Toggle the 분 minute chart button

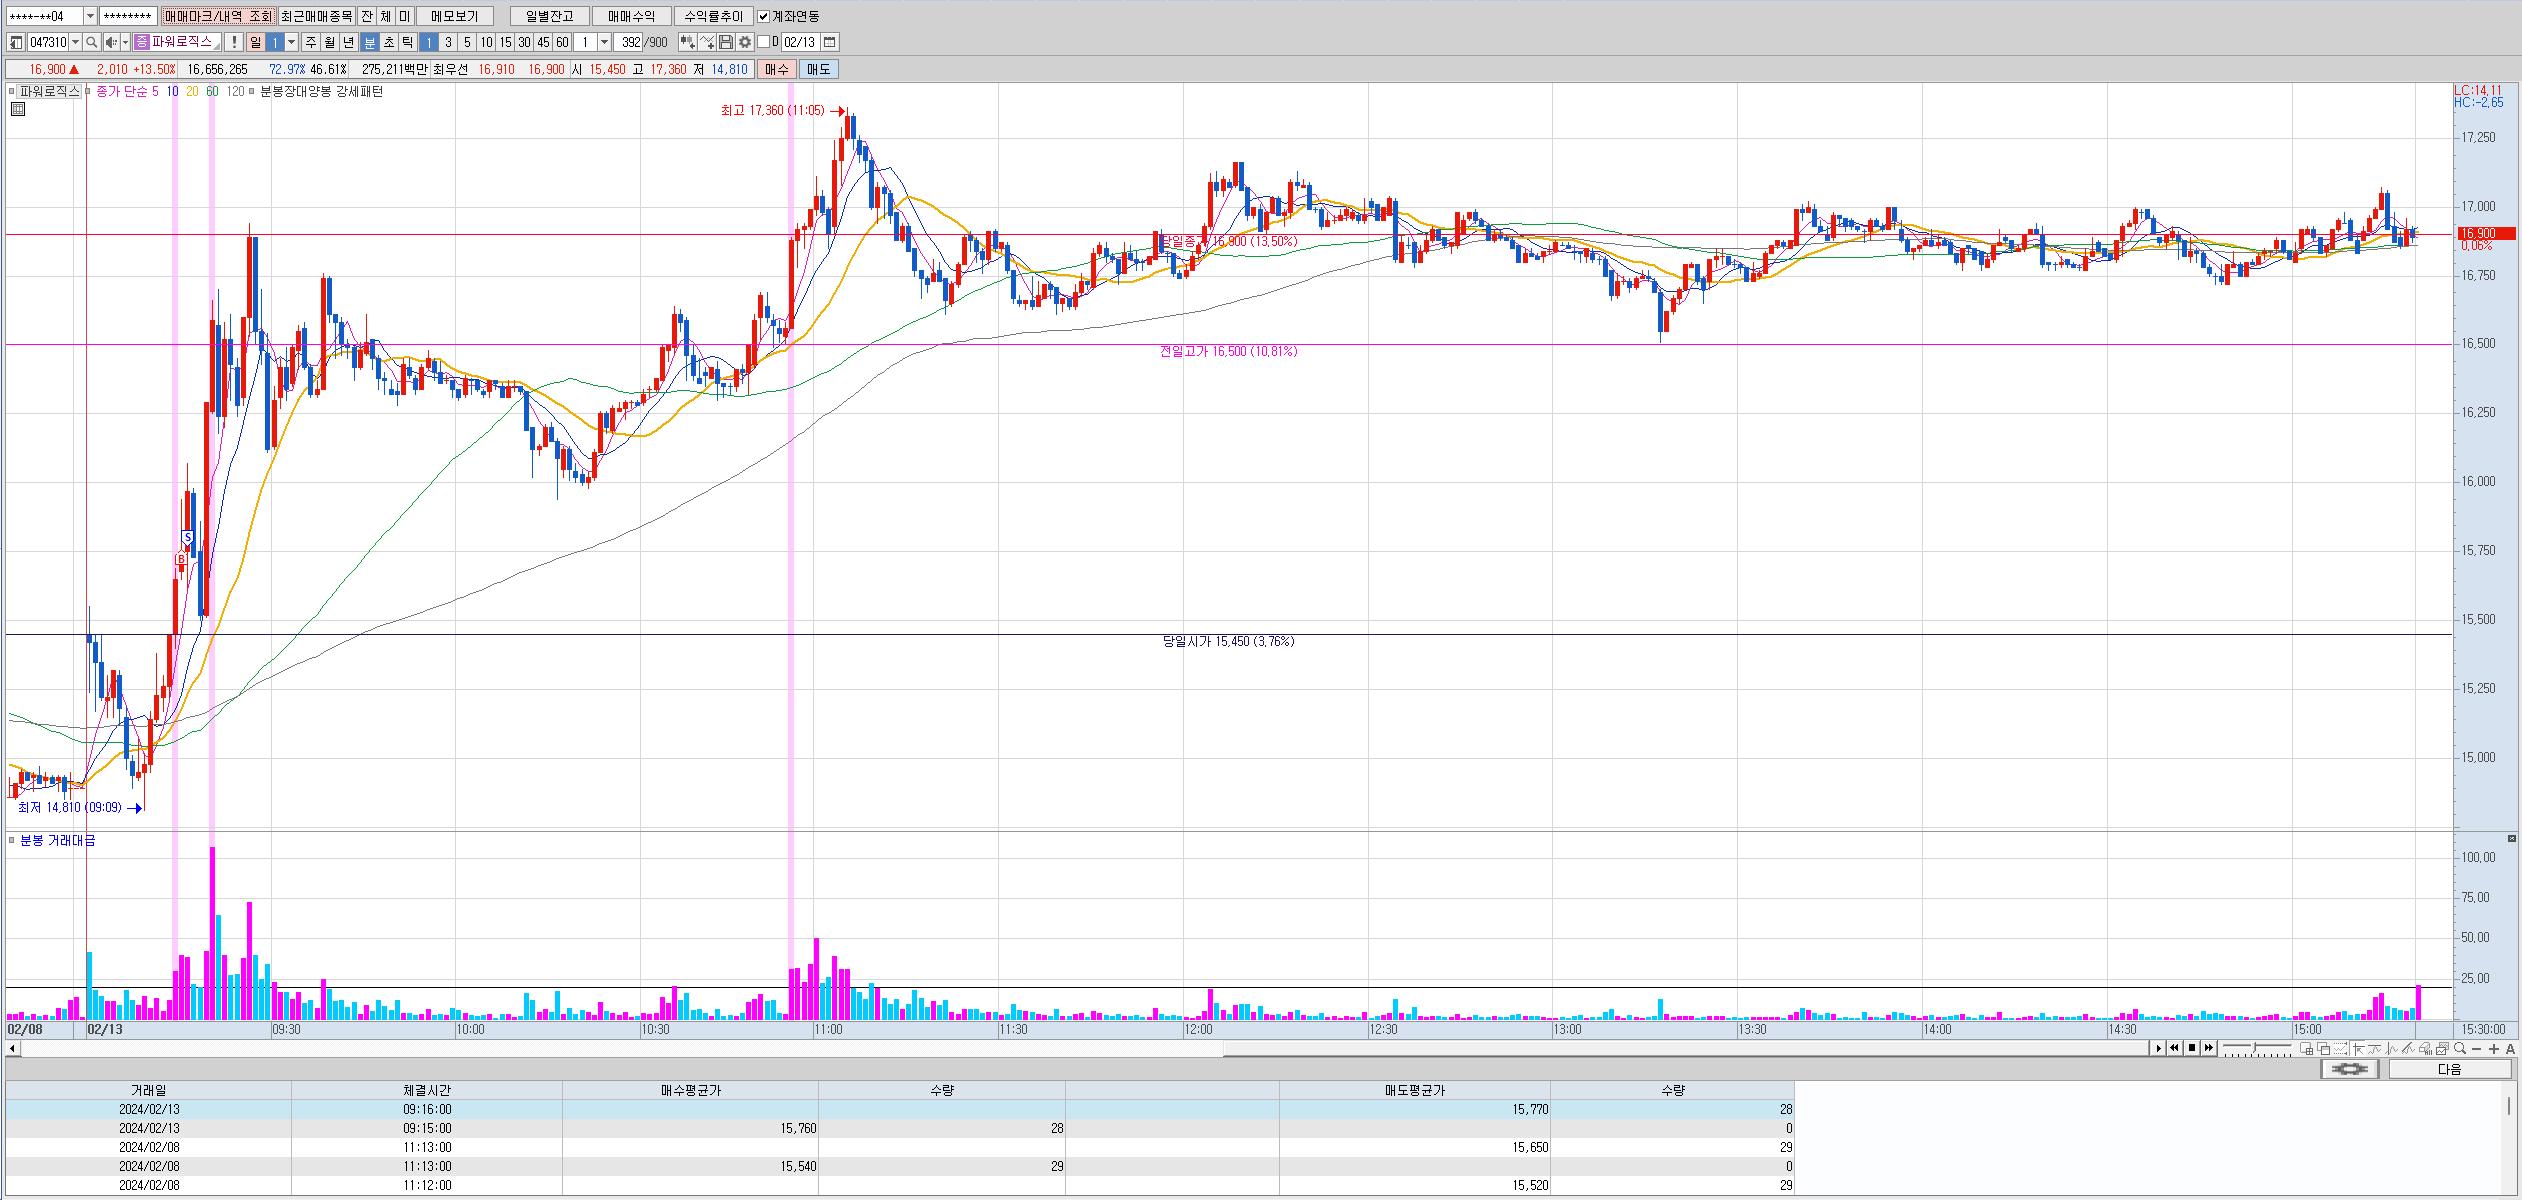tap(369, 42)
